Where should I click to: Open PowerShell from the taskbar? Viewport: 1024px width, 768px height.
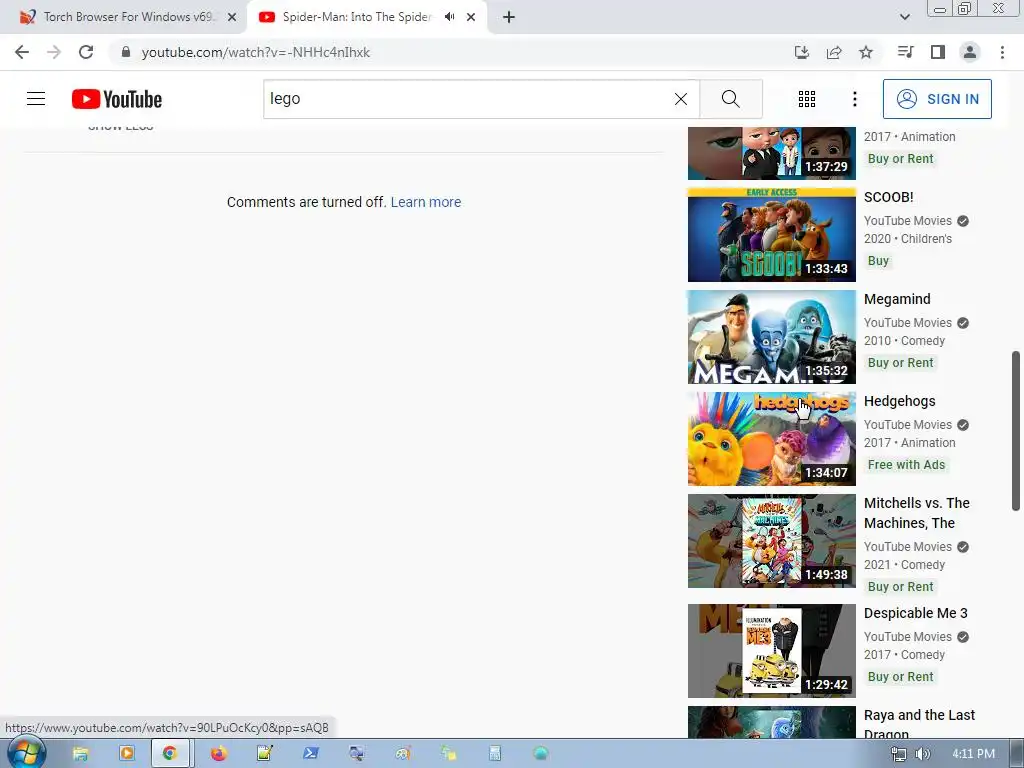coord(310,754)
